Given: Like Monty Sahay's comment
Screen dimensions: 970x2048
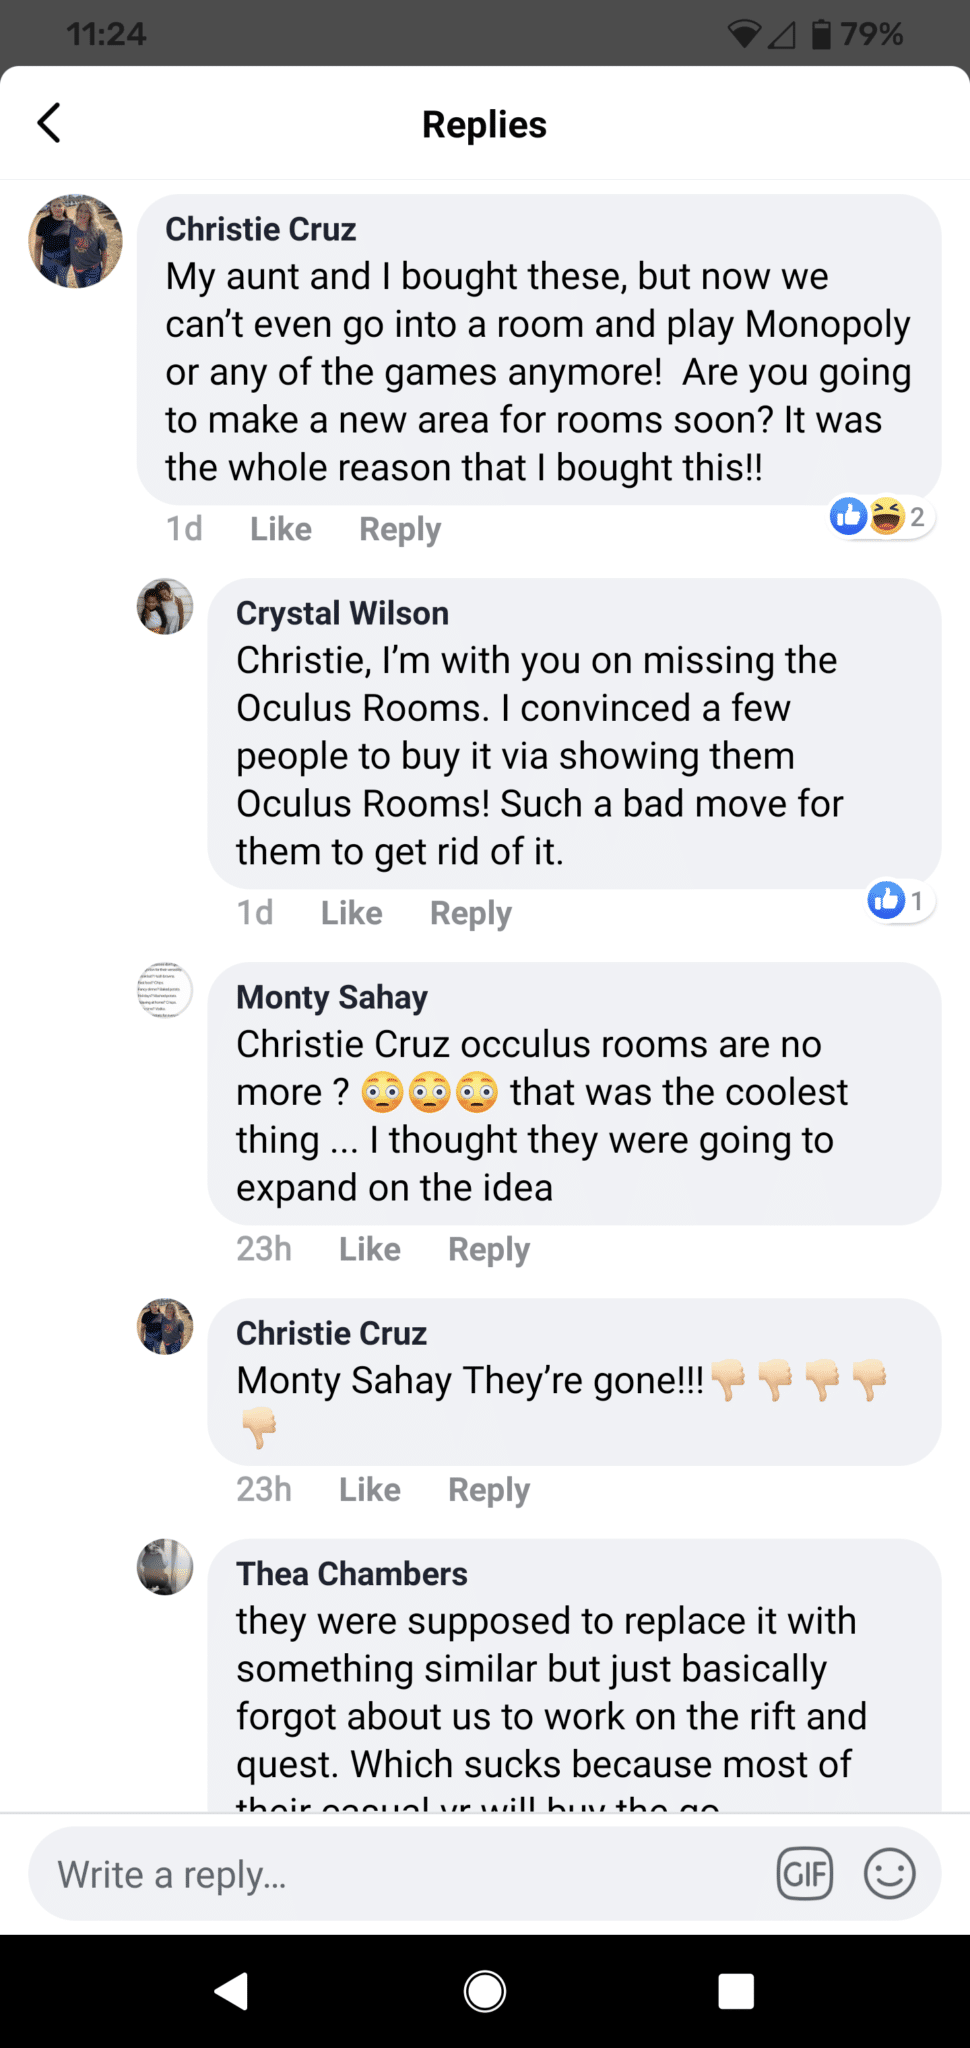Looking at the screenshot, I should tap(369, 1249).
